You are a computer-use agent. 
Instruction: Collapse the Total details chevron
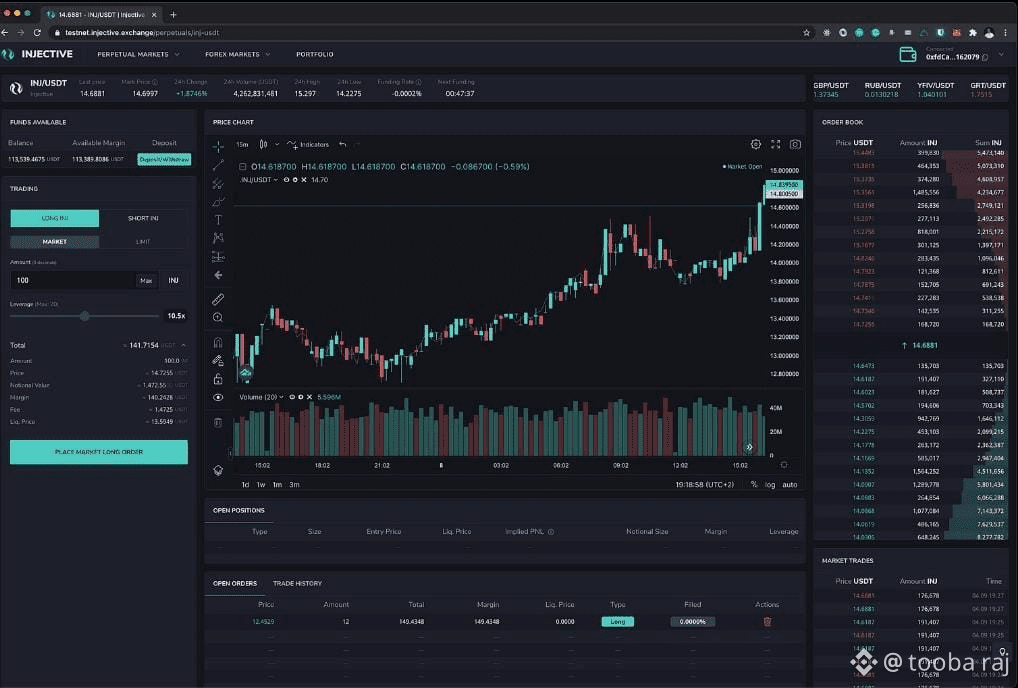coord(184,345)
